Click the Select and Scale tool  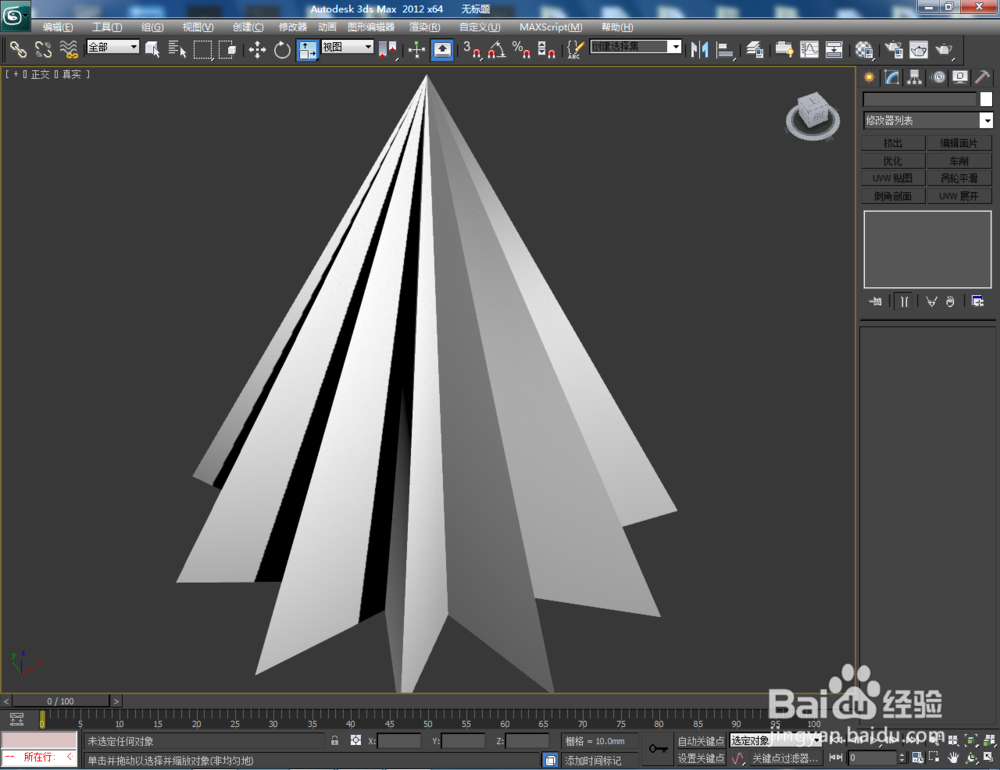tap(307, 50)
